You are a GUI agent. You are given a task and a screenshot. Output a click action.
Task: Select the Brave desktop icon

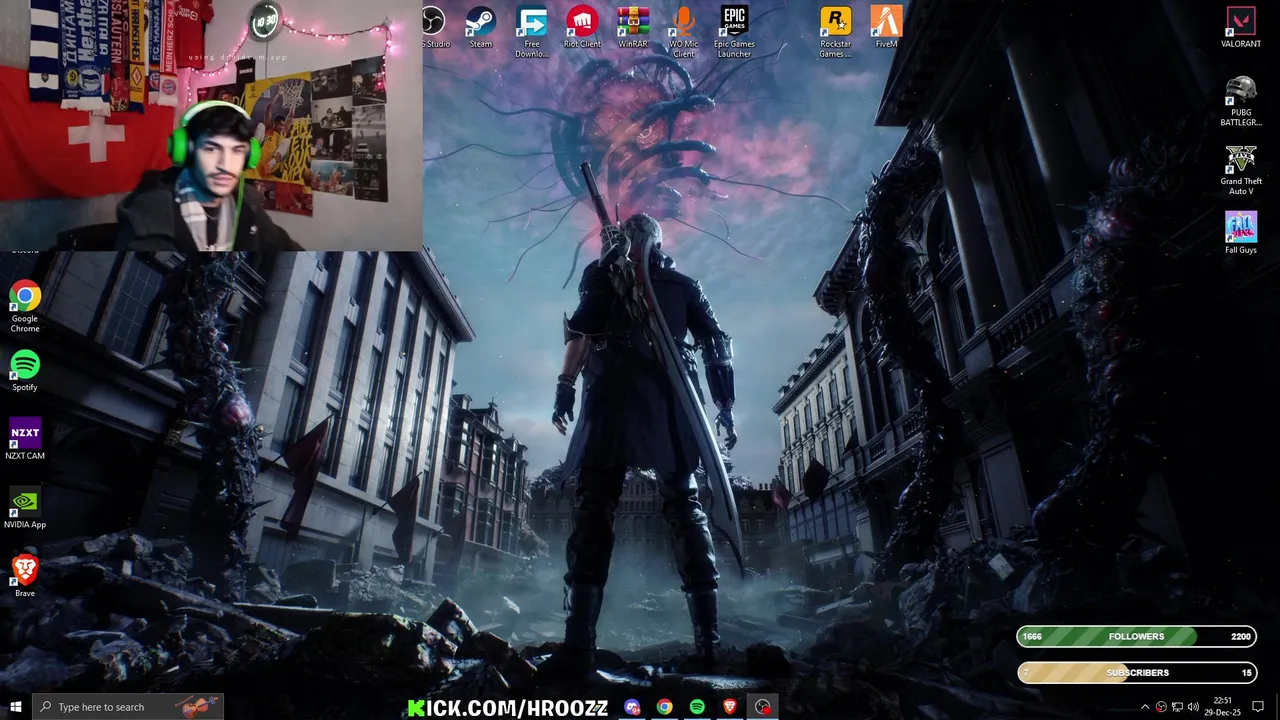point(25,577)
